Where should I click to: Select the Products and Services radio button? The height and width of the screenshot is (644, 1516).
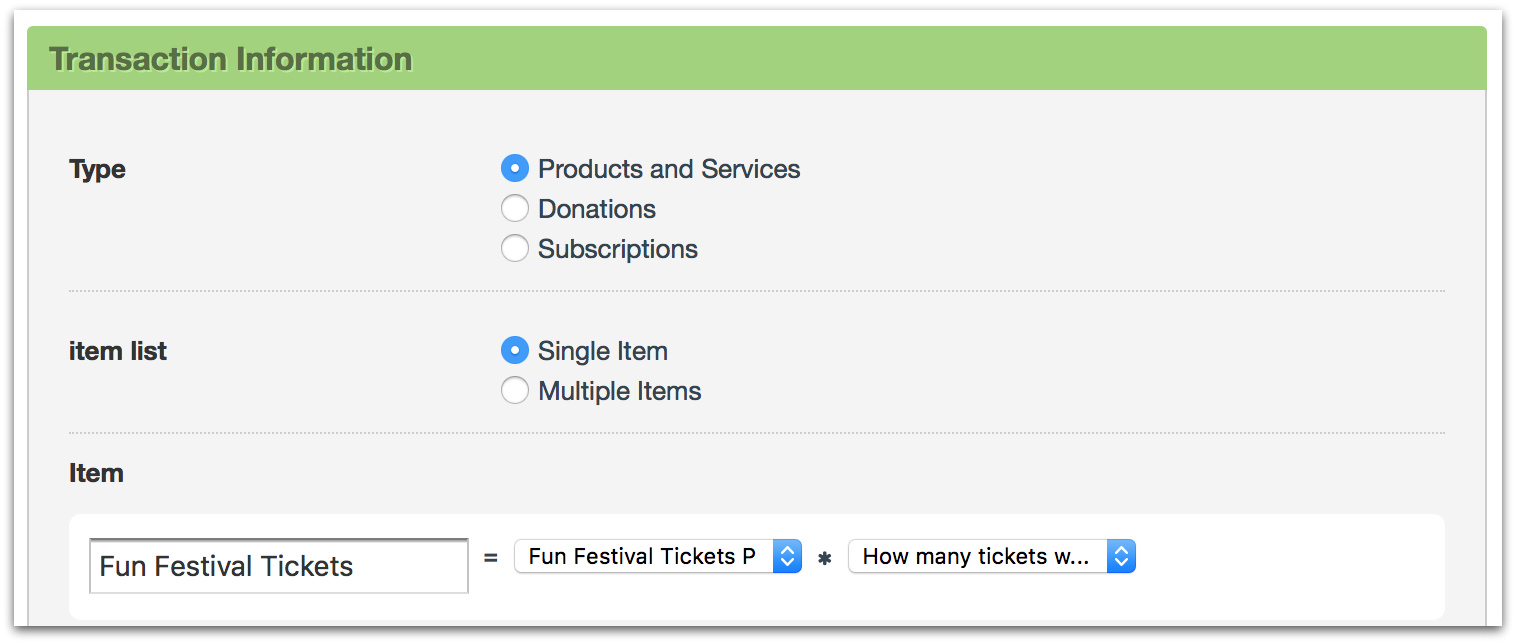point(514,169)
